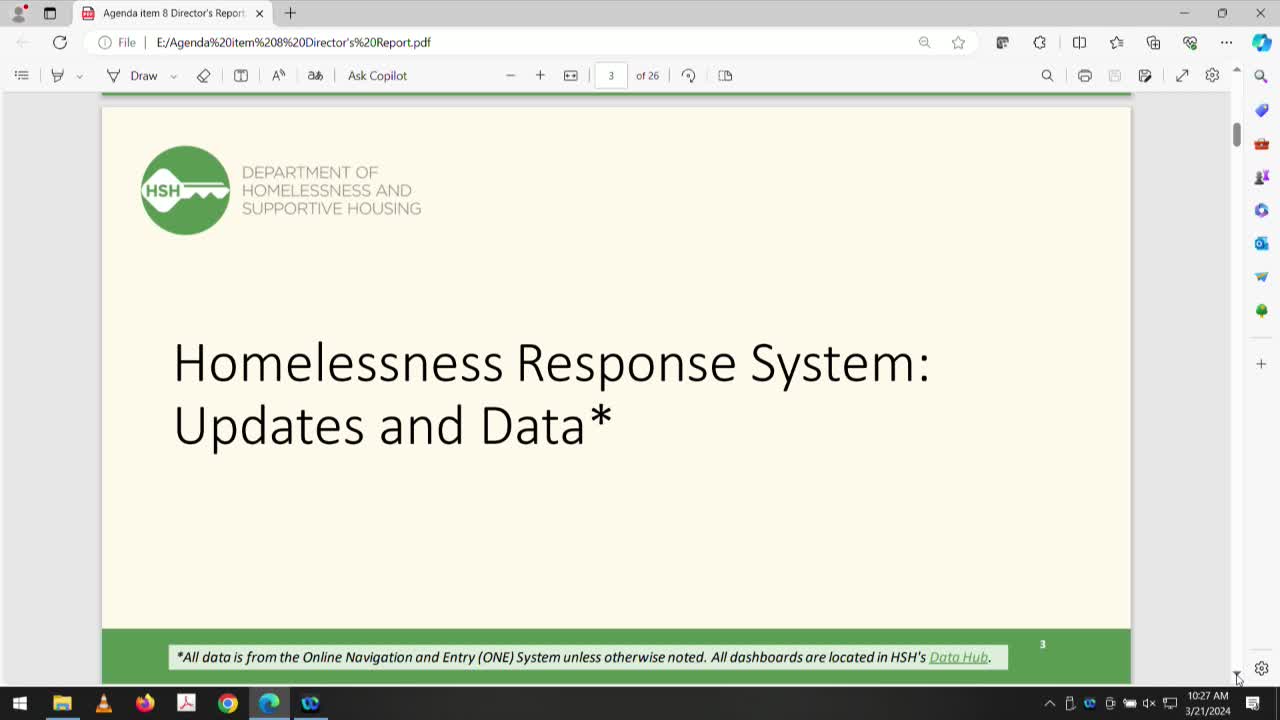Screen dimensions: 1280x720
Task: Select the Highlight tool in PDF toolbar
Action: coord(57,75)
